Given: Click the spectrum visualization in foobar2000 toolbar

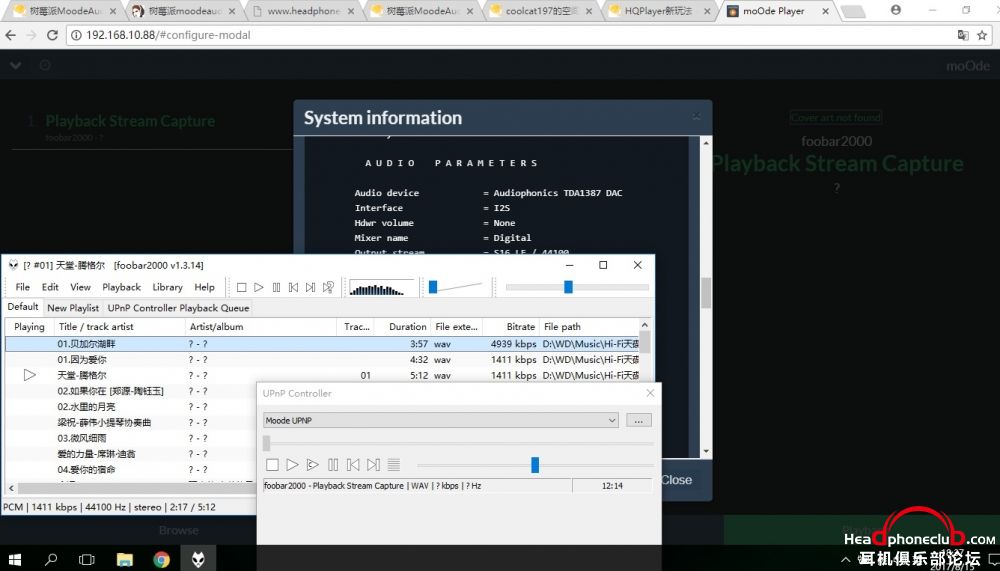Looking at the screenshot, I should [x=381, y=288].
